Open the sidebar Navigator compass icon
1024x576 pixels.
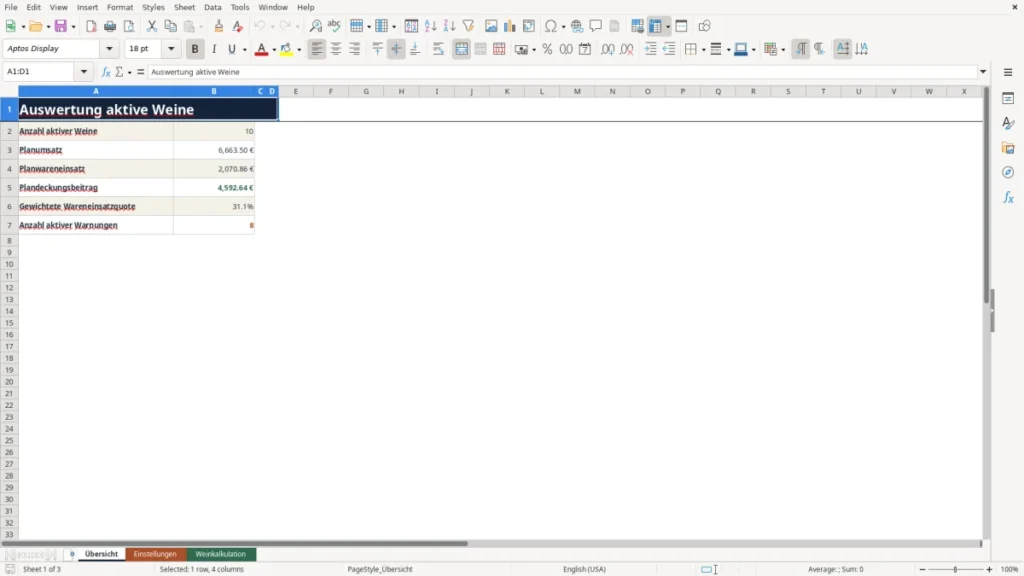click(1008, 172)
